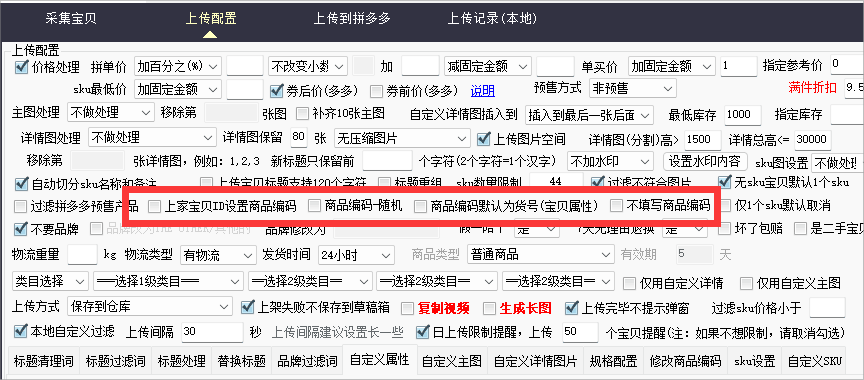Open 主图处理 dropdown 不做处理
The width and height of the screenshot is (864, 380).
[110, 113]
